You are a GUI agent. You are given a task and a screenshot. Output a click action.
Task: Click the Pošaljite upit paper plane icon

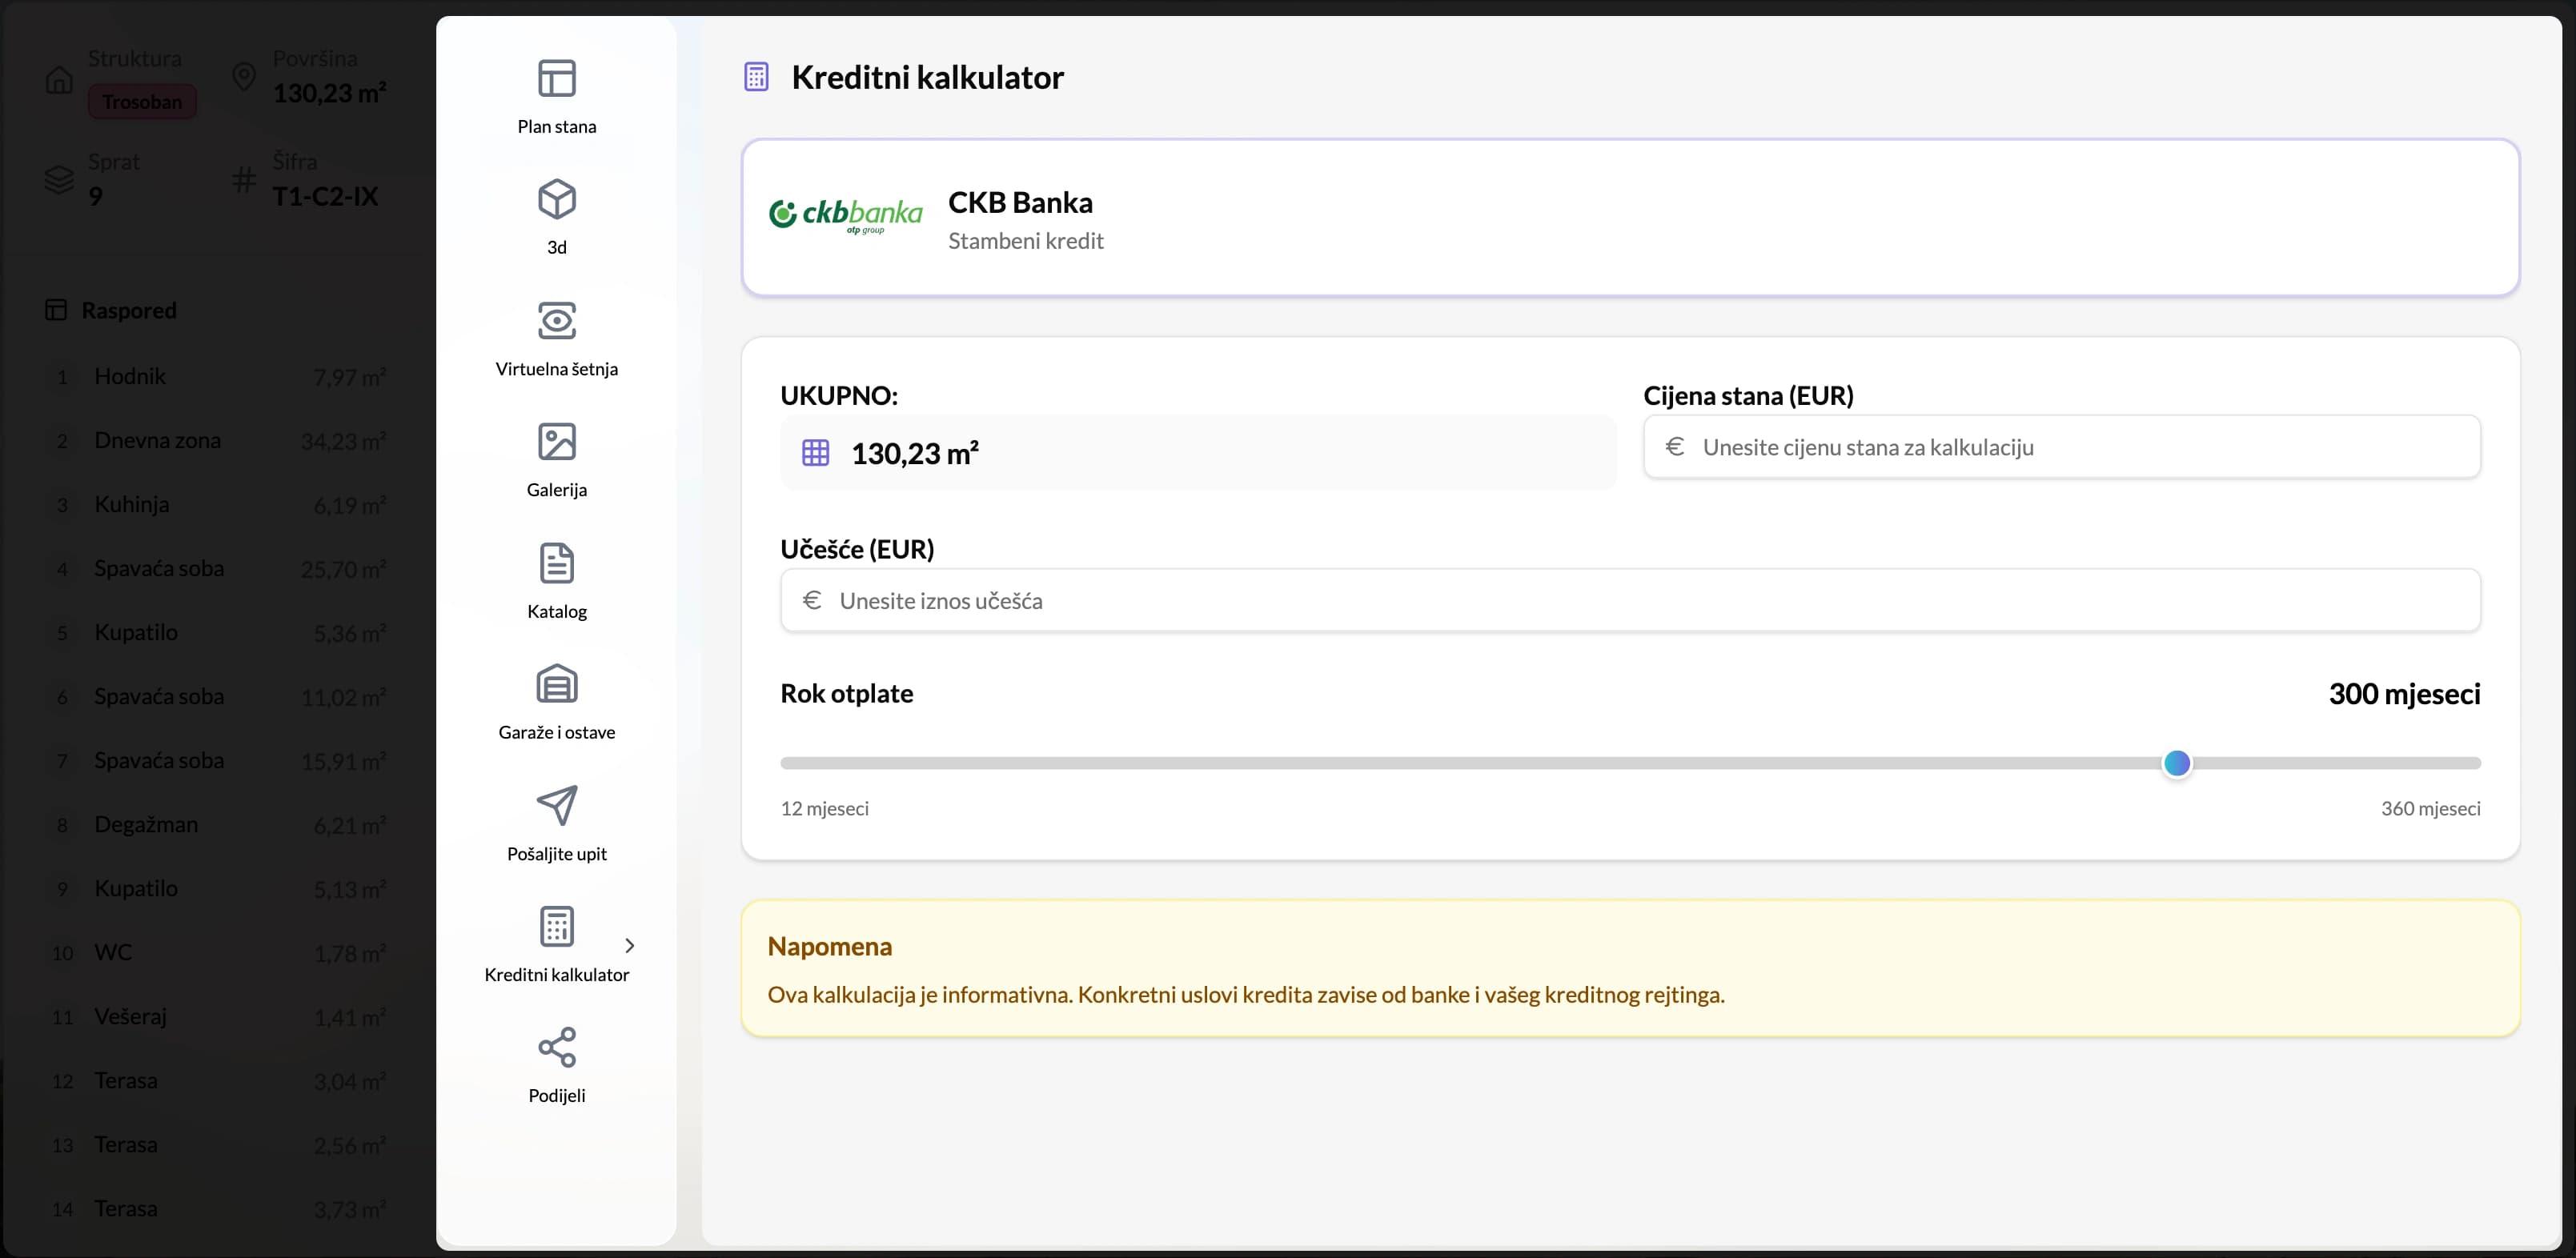557,805
